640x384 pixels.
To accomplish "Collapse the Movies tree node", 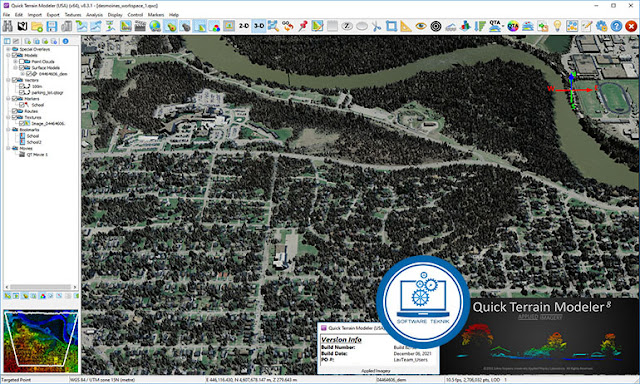I will click(x=8, y=148).
